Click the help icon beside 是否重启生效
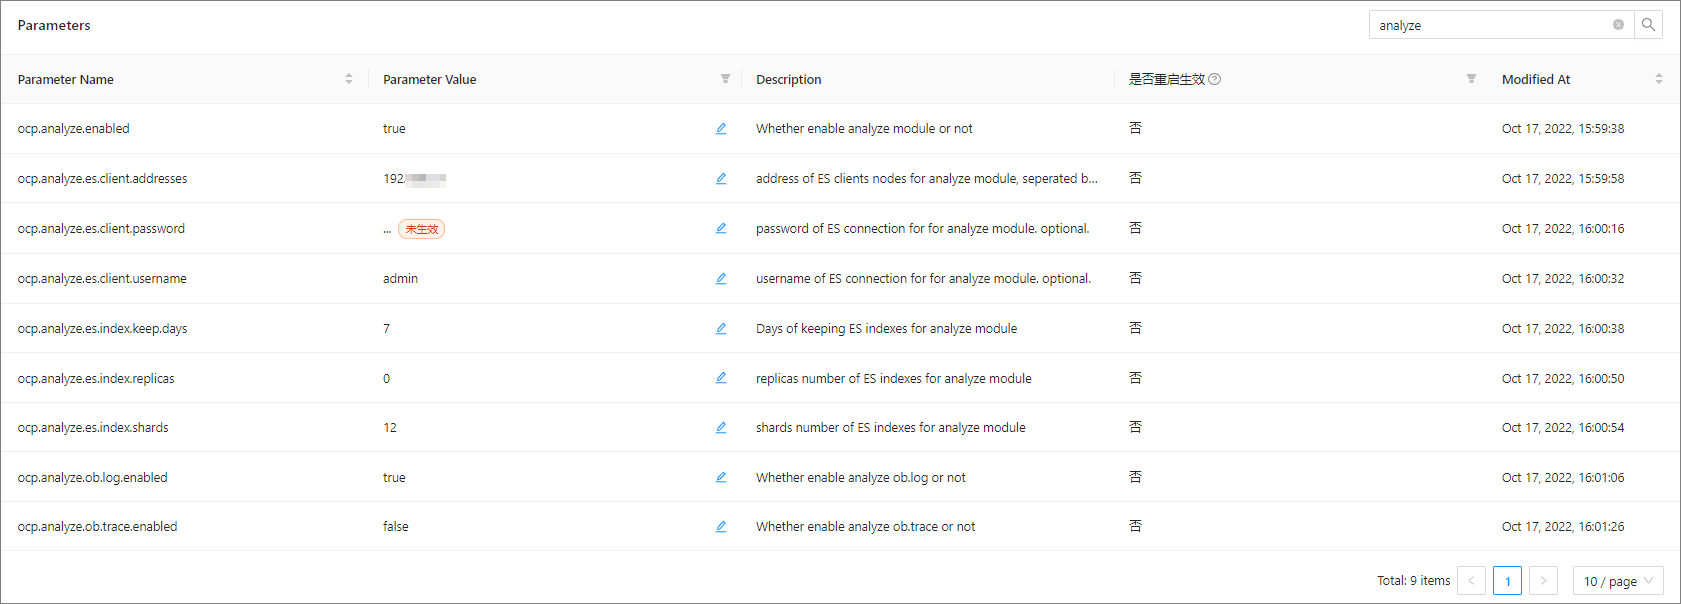 pyautogui.click(x=1215, y=79)
